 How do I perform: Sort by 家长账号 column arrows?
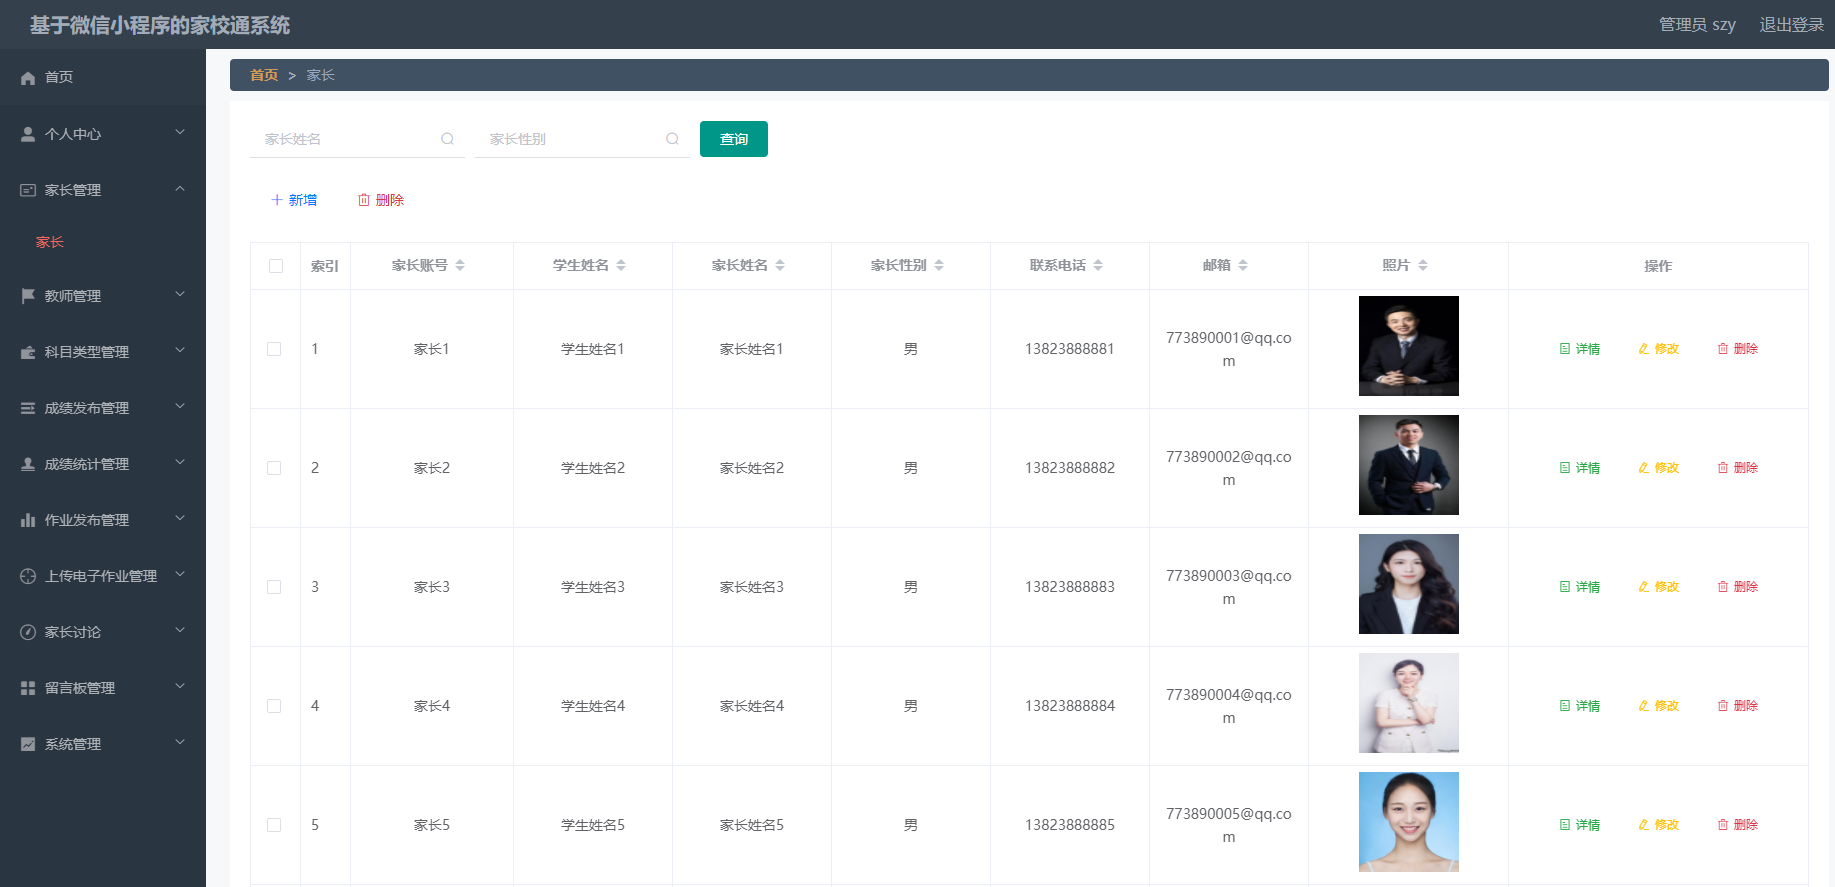click(x=460, y=265)
